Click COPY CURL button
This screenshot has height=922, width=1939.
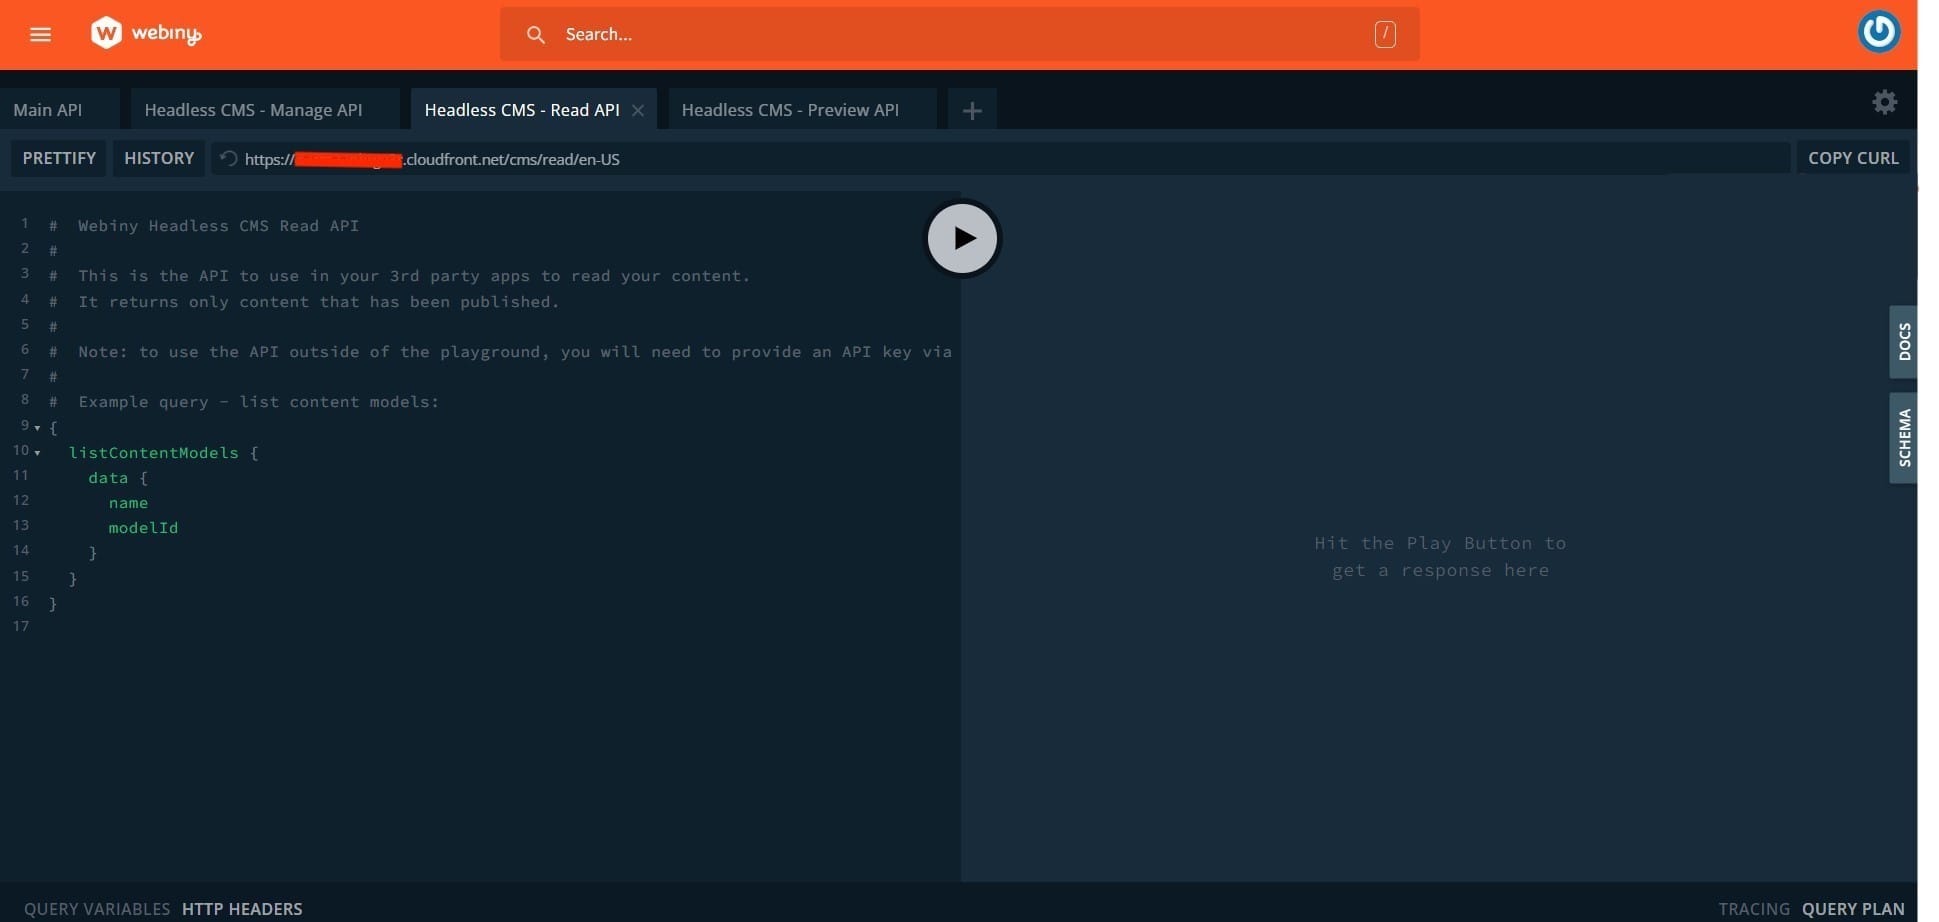[1852, 158]
